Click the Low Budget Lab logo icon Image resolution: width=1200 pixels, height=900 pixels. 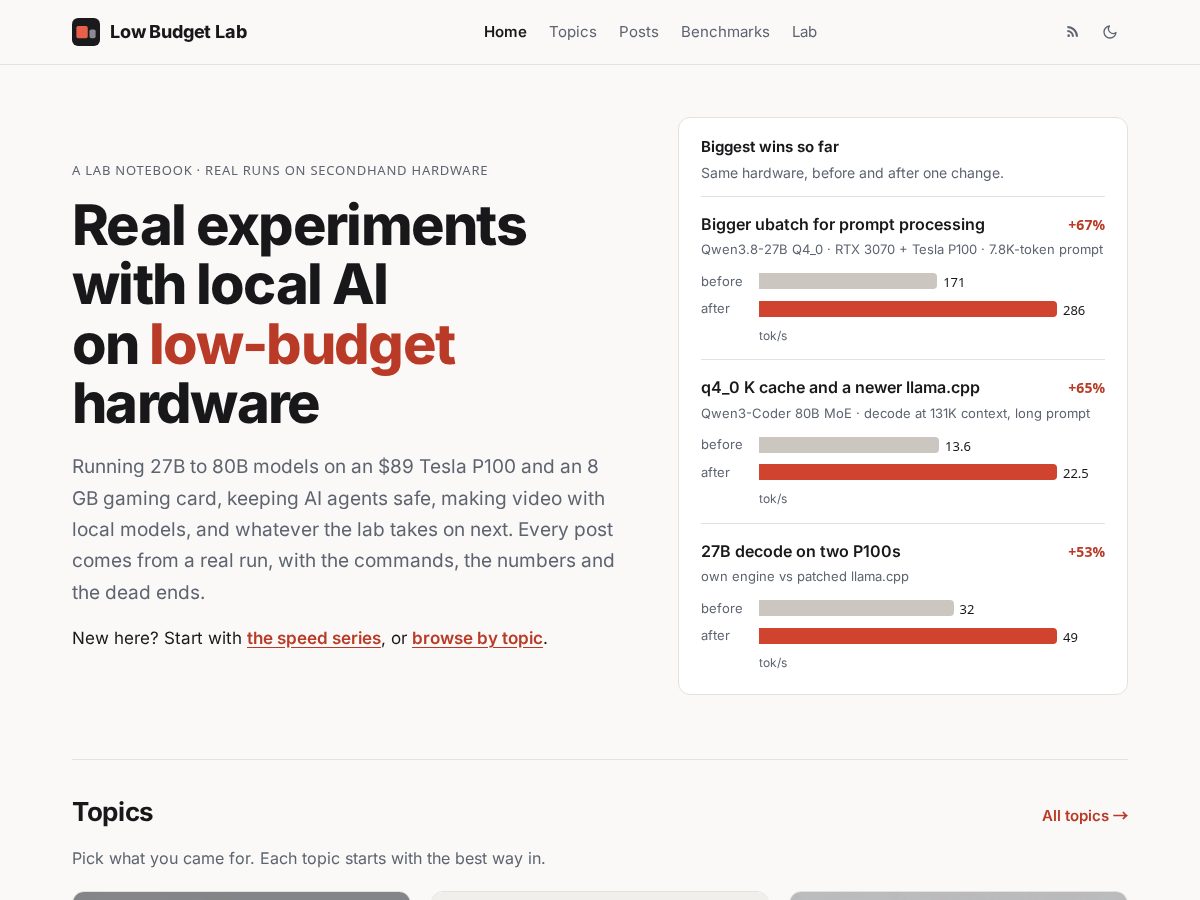click(x=86, y=32)
